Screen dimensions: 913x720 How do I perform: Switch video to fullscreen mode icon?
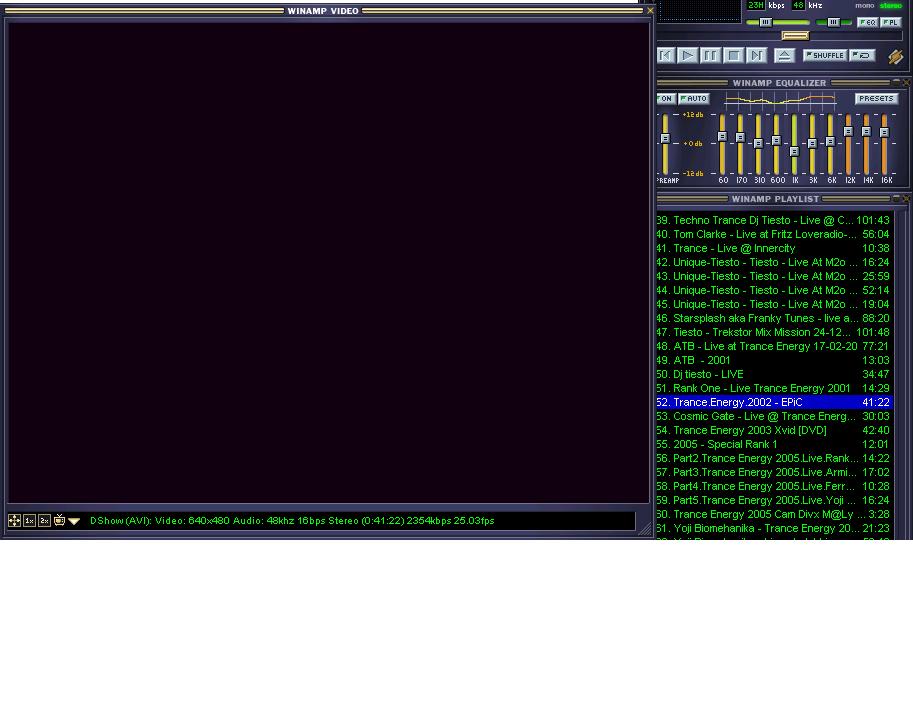pos(15,521)
